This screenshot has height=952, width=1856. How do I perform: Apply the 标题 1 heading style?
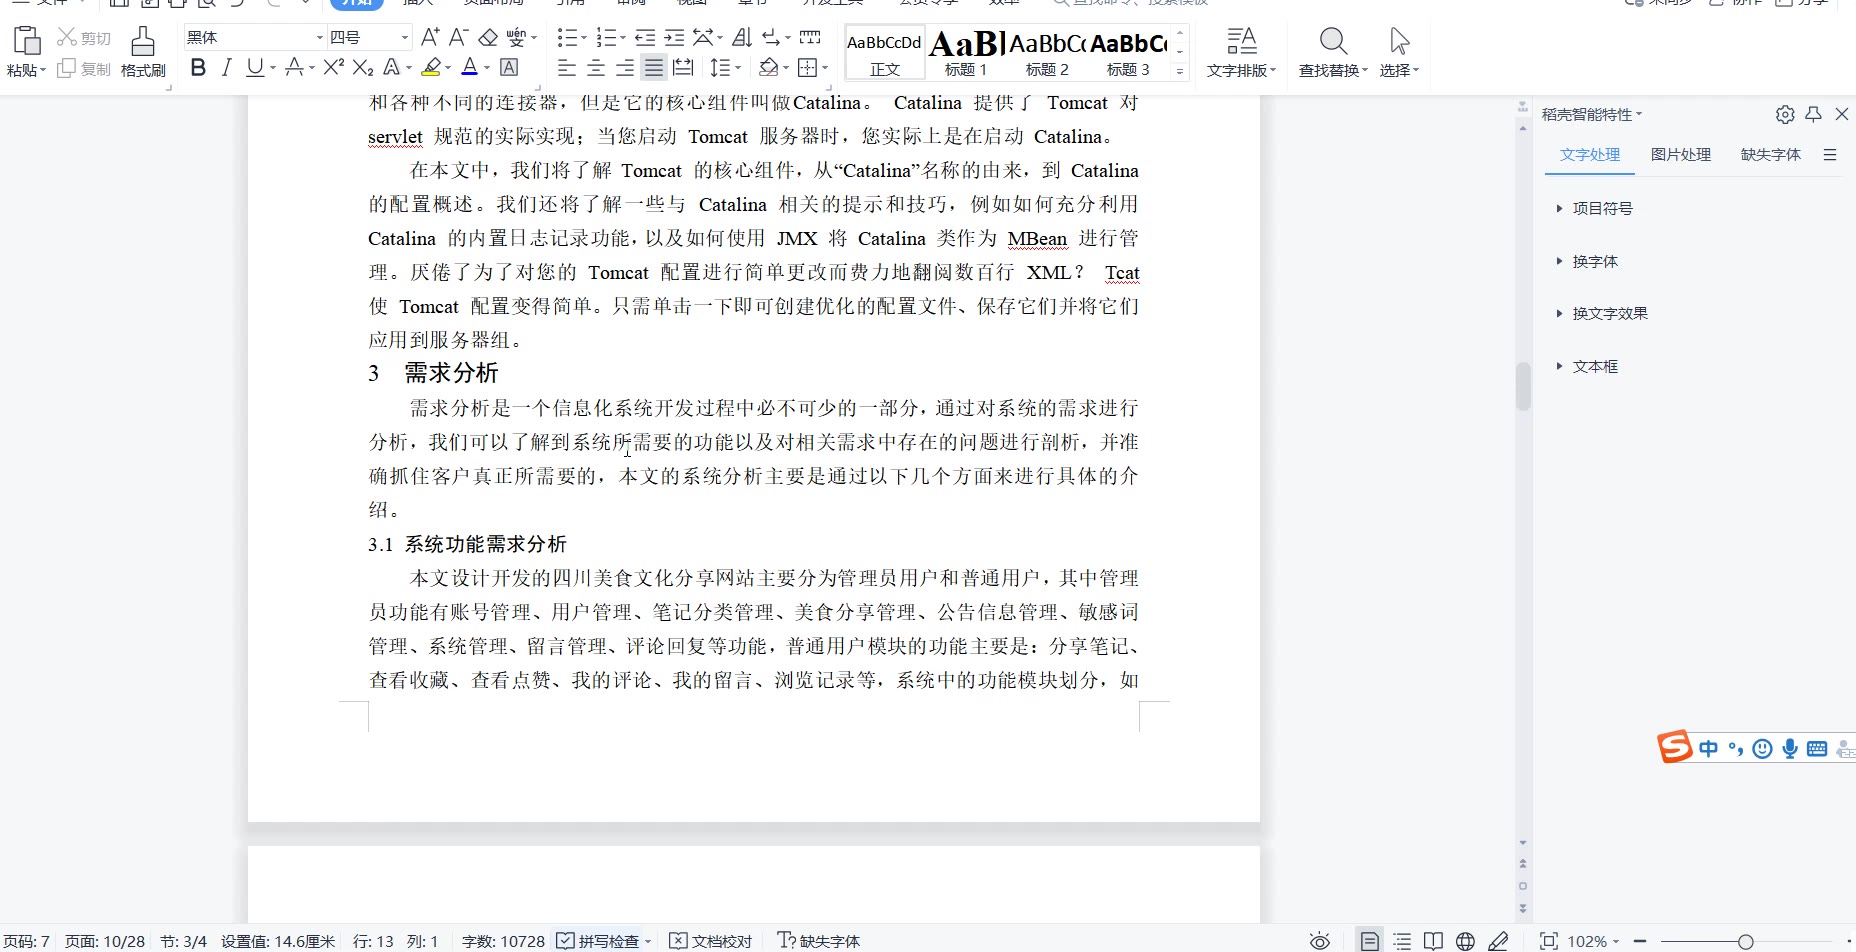[x=966, y=52]
